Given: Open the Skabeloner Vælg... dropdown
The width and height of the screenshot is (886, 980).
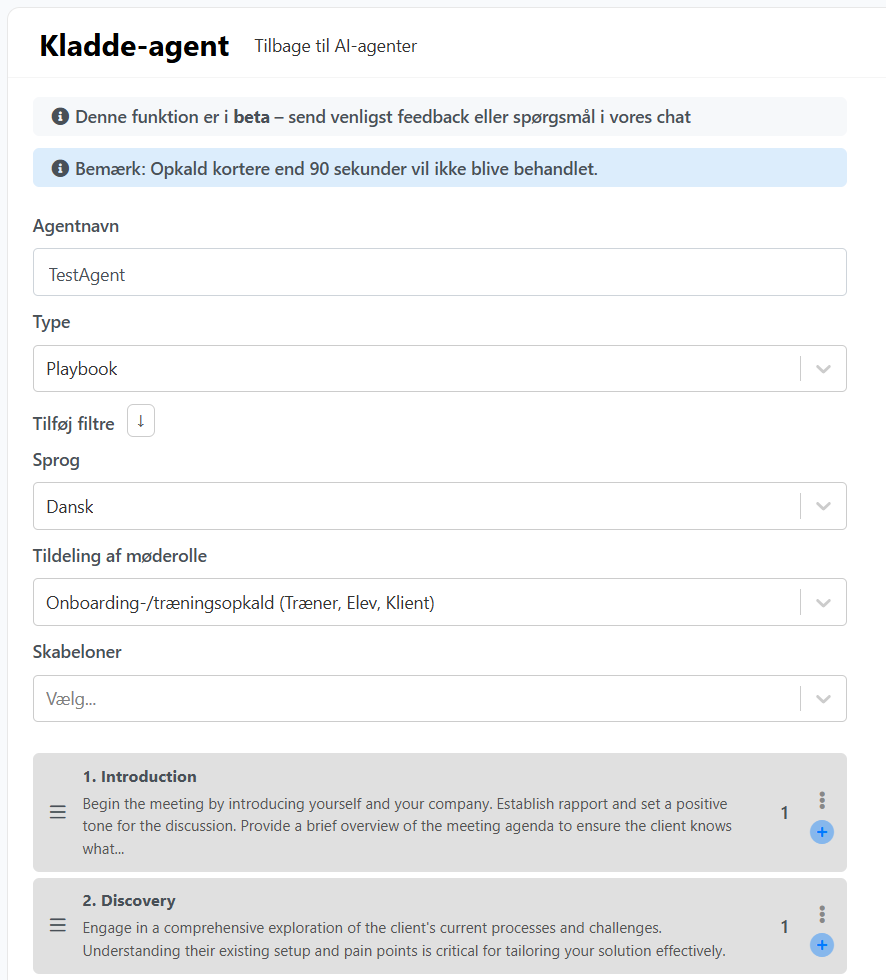Looking at the screenshot, I should (x=440, y=699).
